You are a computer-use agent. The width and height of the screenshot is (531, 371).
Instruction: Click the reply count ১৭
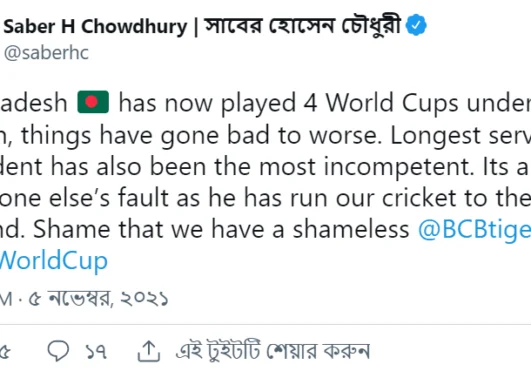96,352
